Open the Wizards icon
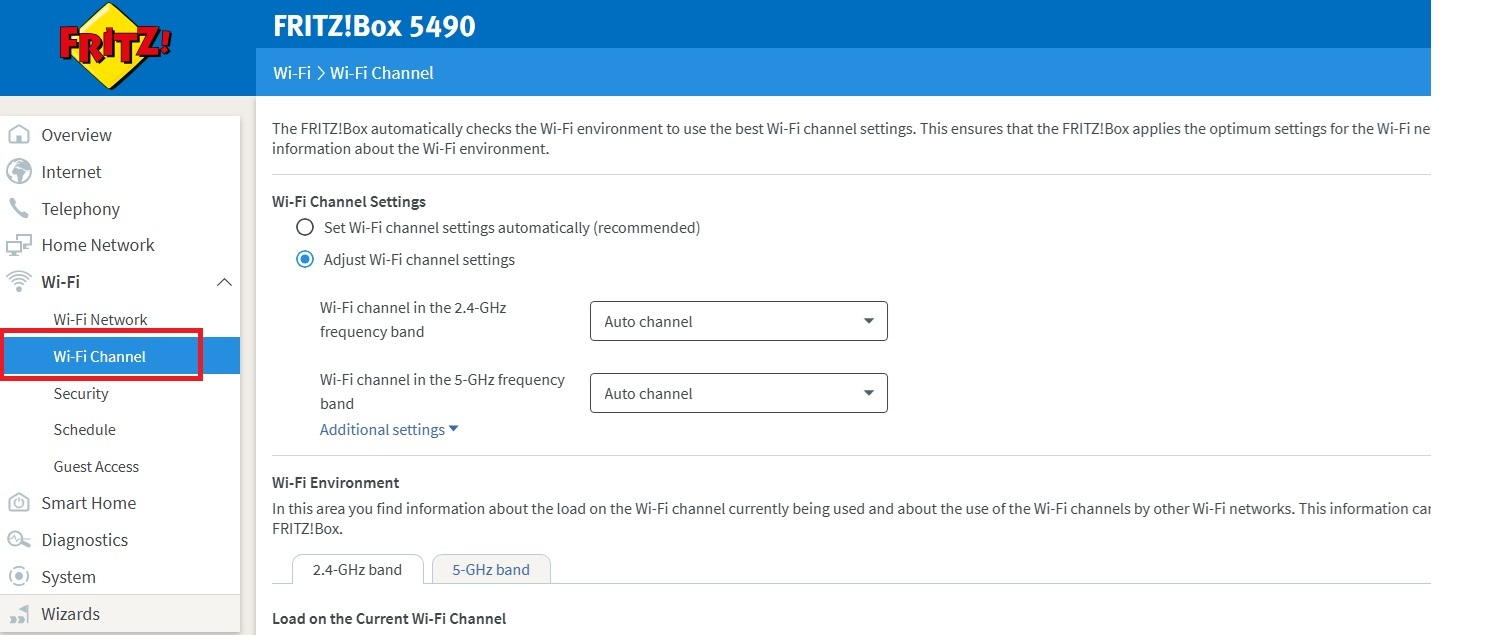This screenshot has width=1500, height=639. (19, 614)
